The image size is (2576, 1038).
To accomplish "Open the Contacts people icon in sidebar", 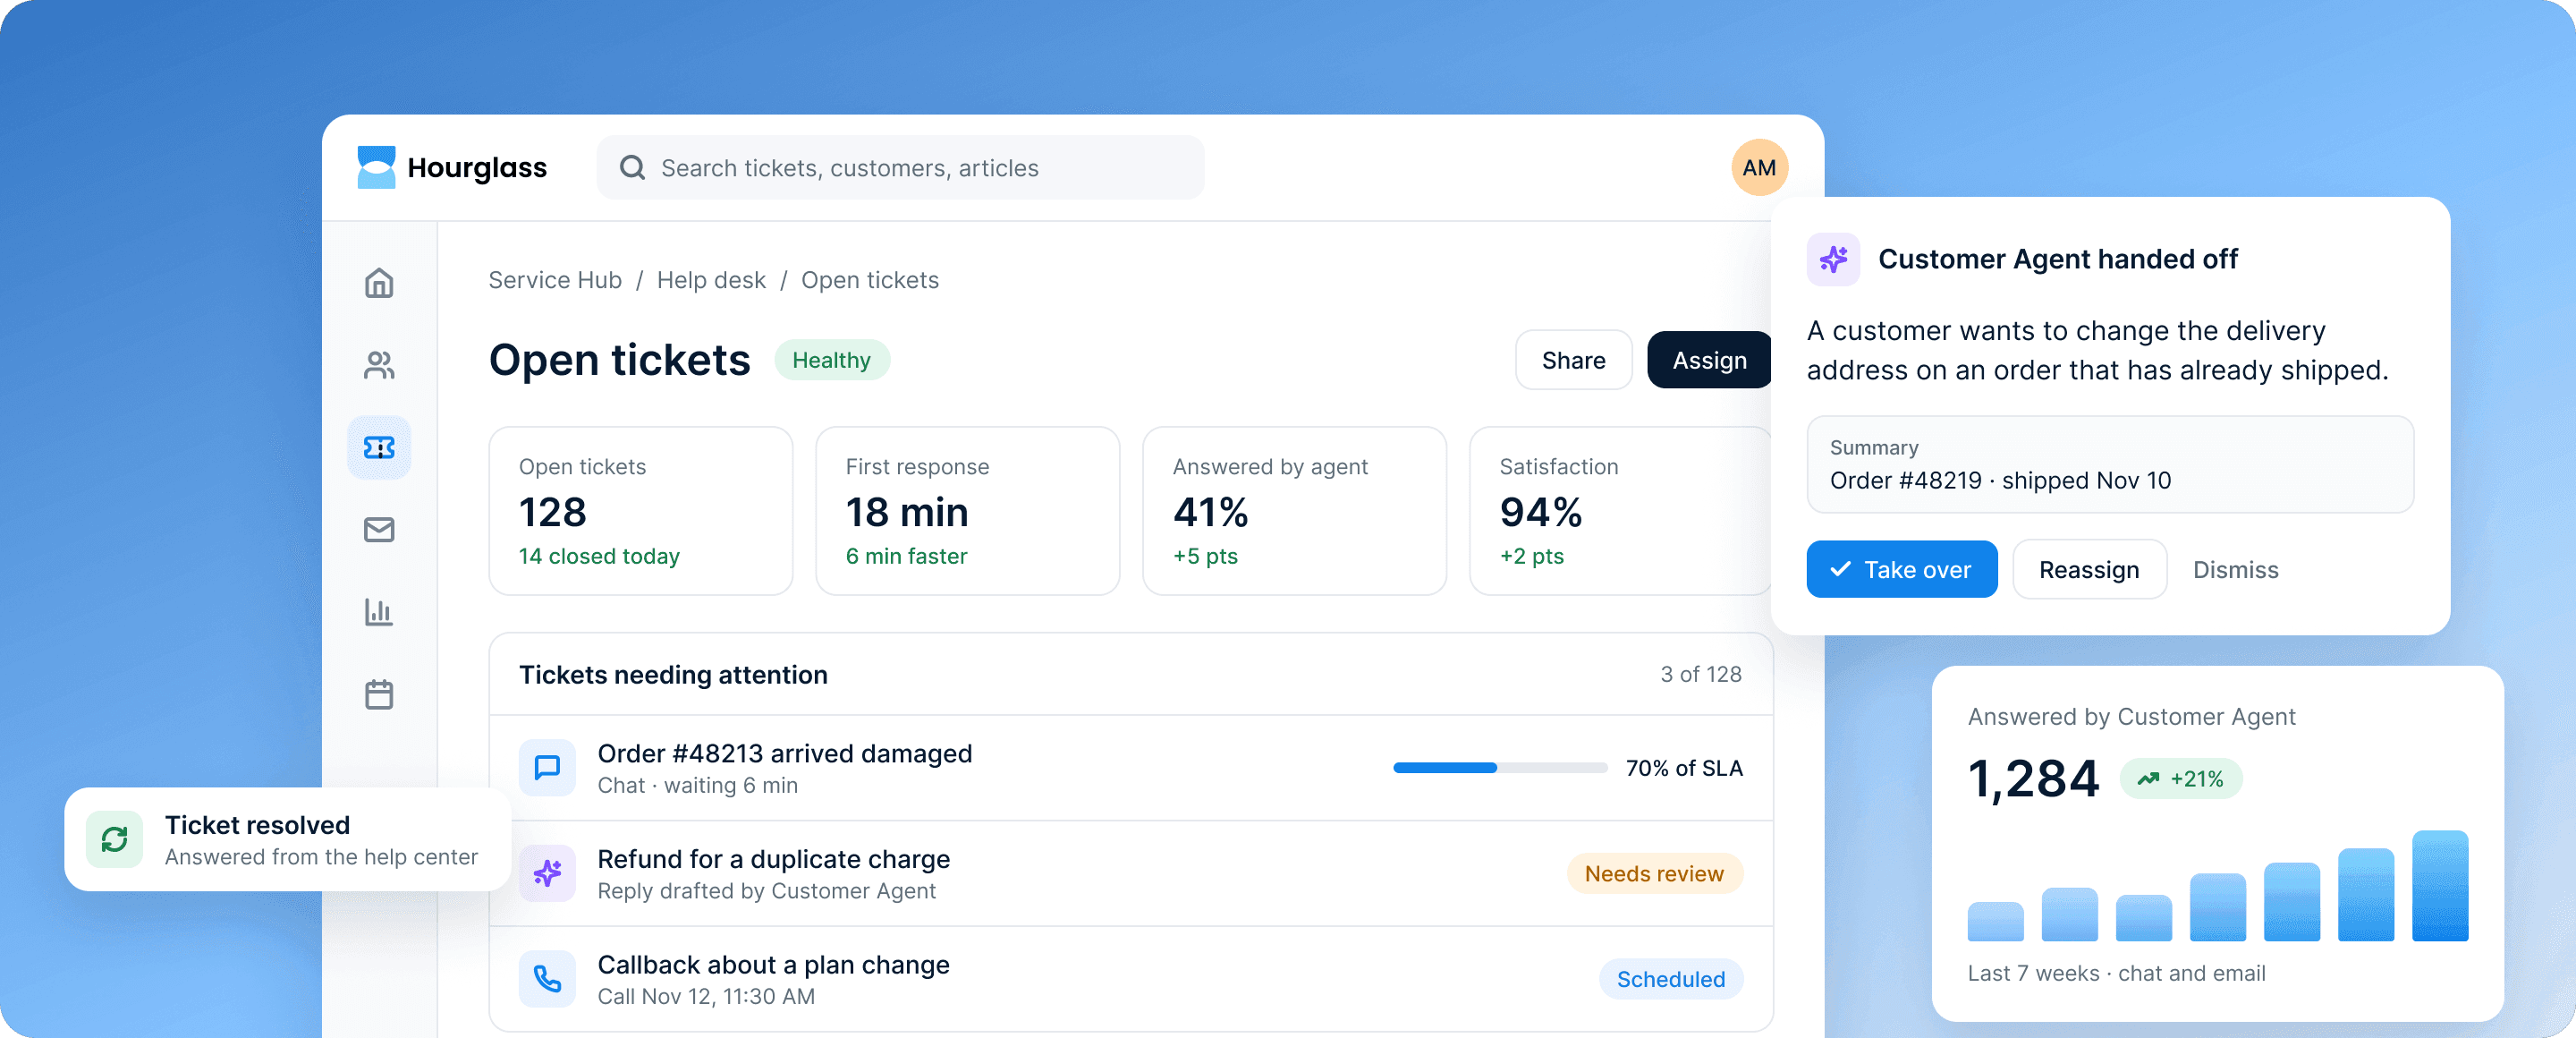I will click(379, 365).
